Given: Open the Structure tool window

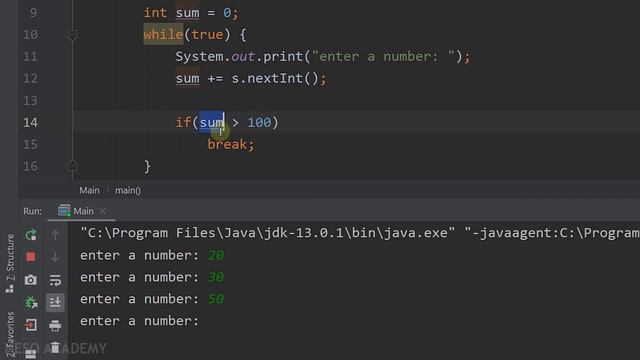Looking at the screenshot, I should coord(10,263).
